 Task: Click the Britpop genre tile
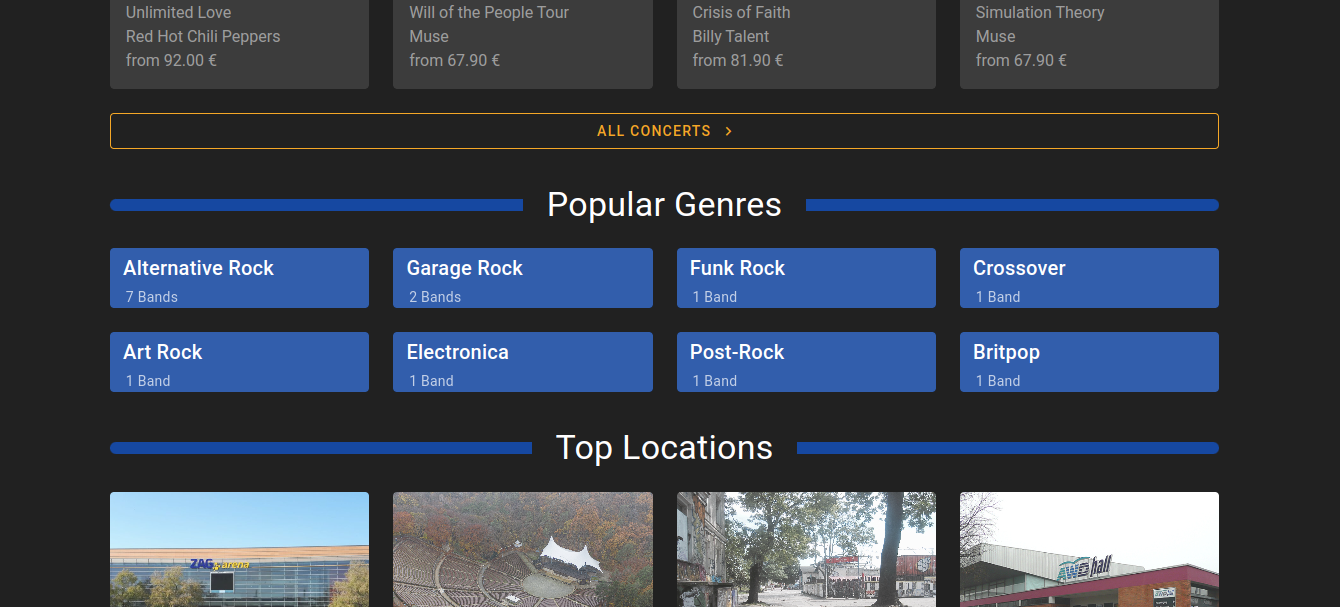1089,362
